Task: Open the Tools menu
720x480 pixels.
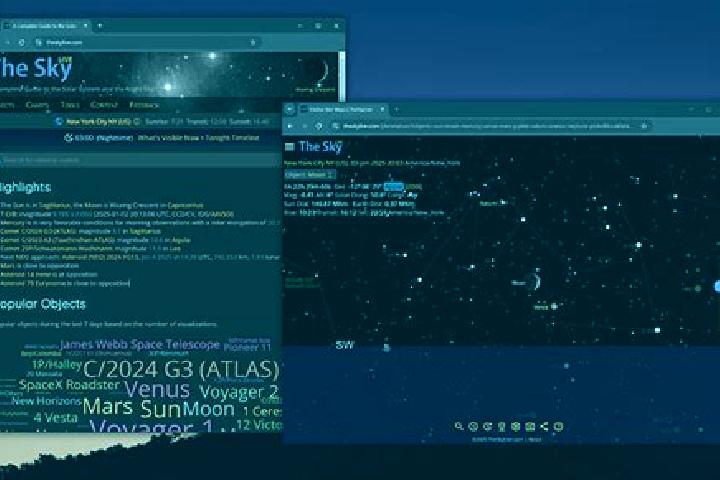Action: [70, 105]
